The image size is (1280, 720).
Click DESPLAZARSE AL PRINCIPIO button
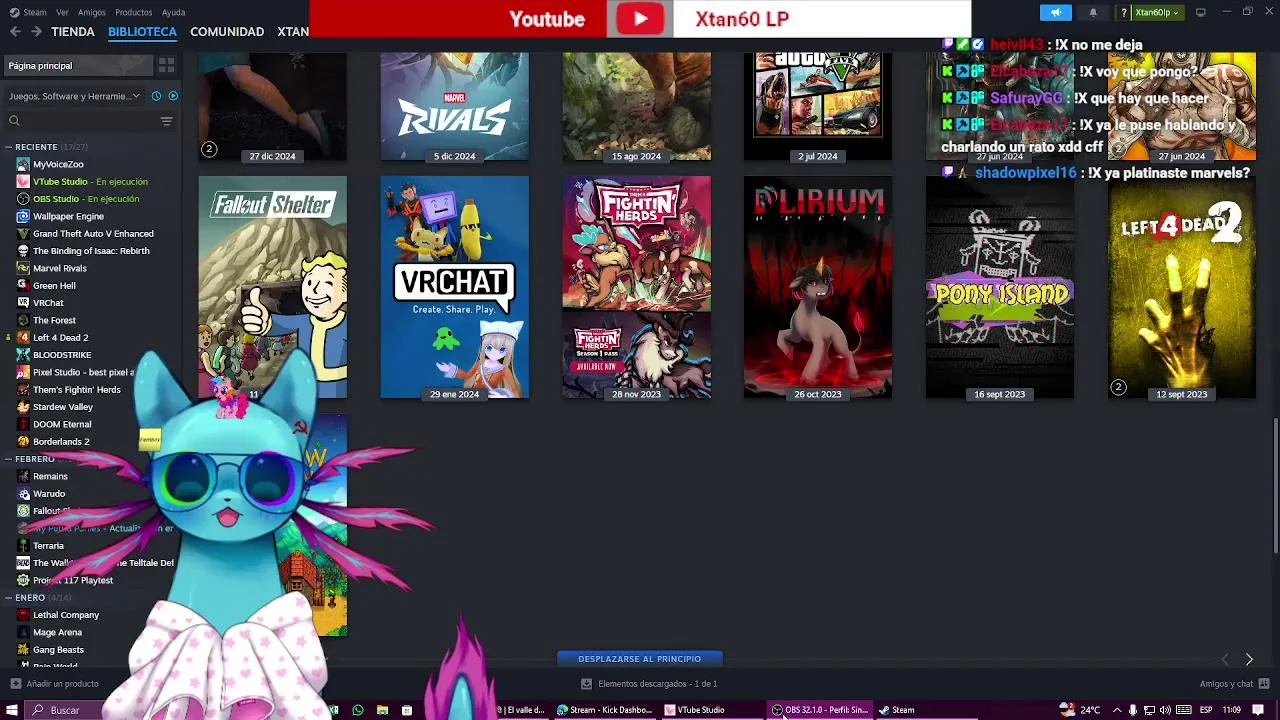tap(640, 659)
